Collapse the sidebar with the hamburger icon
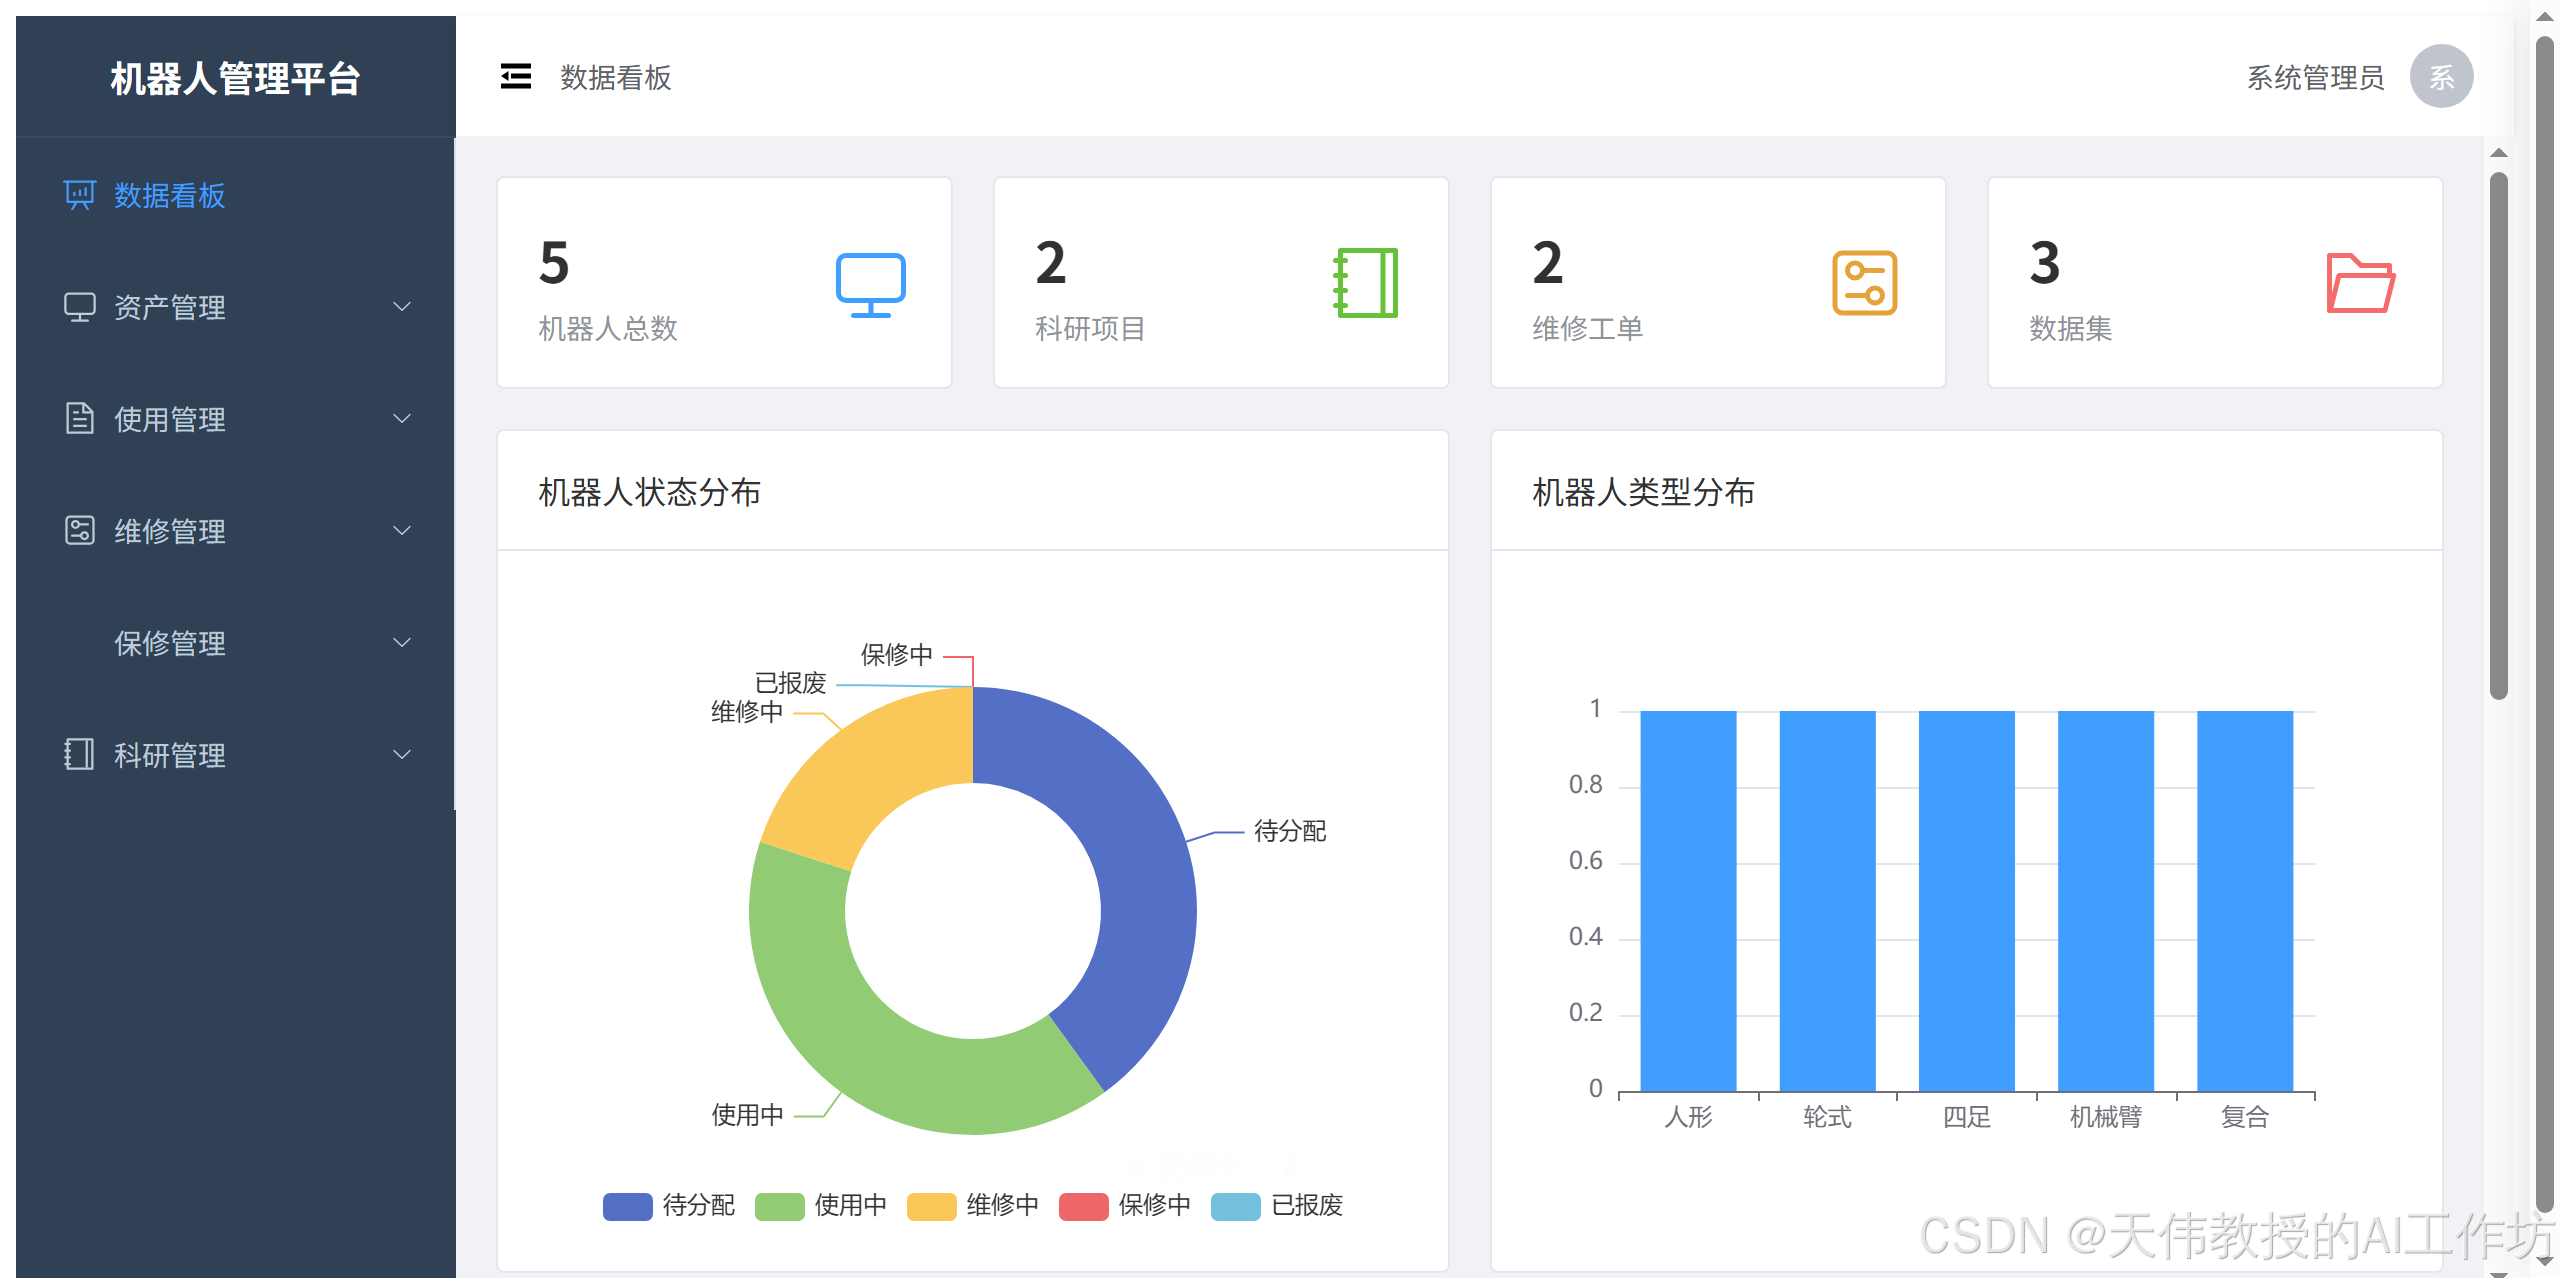 pyautogui.click(x=516, y=77)
